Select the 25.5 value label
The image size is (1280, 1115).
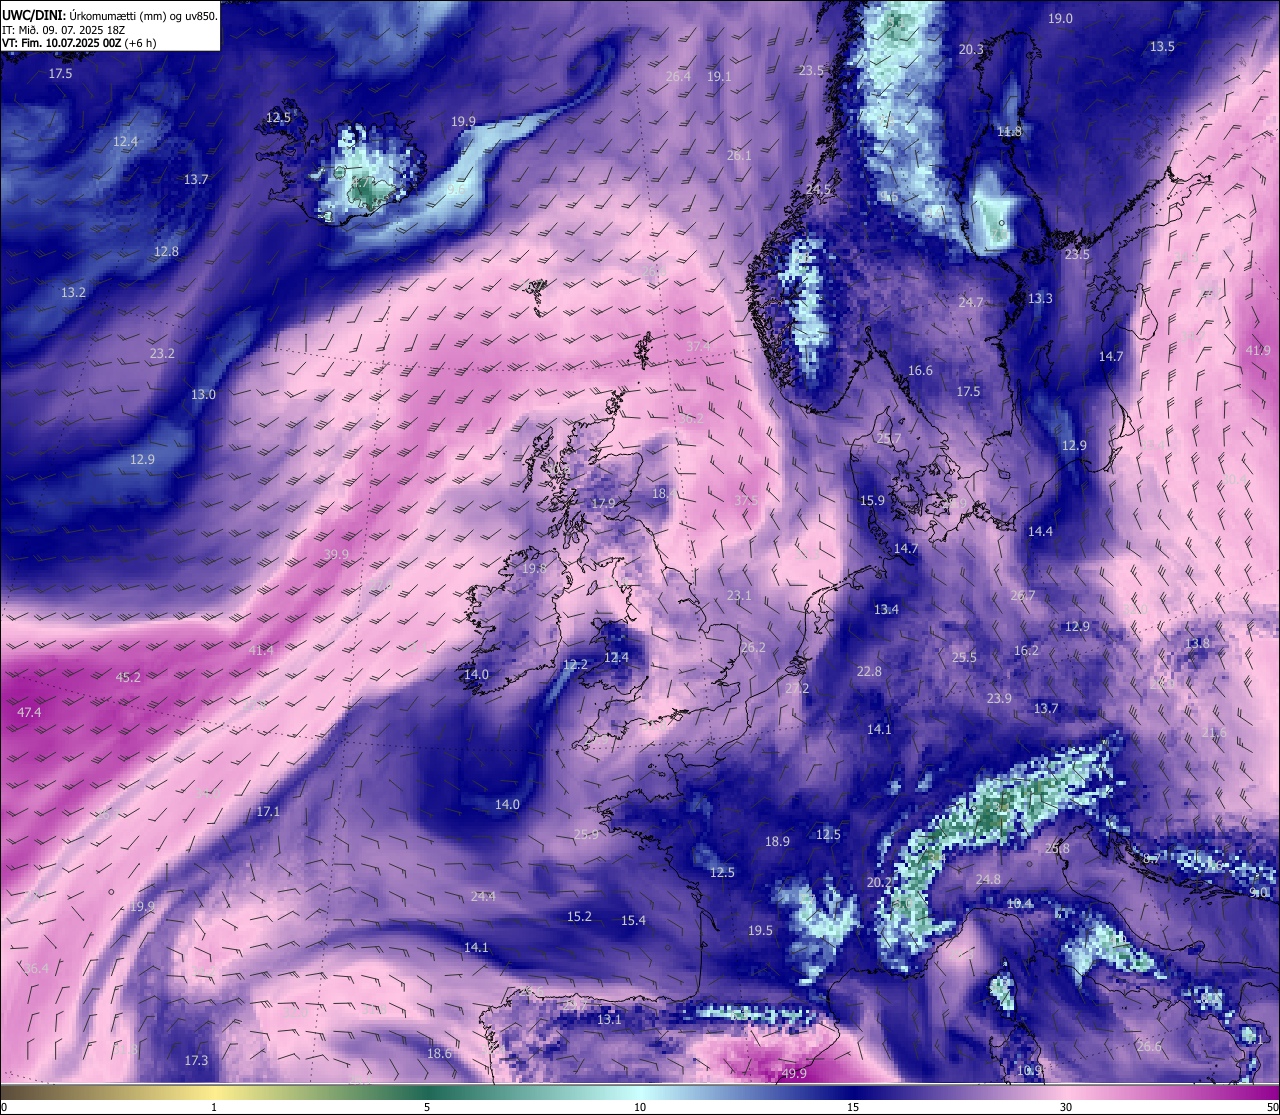964,657
